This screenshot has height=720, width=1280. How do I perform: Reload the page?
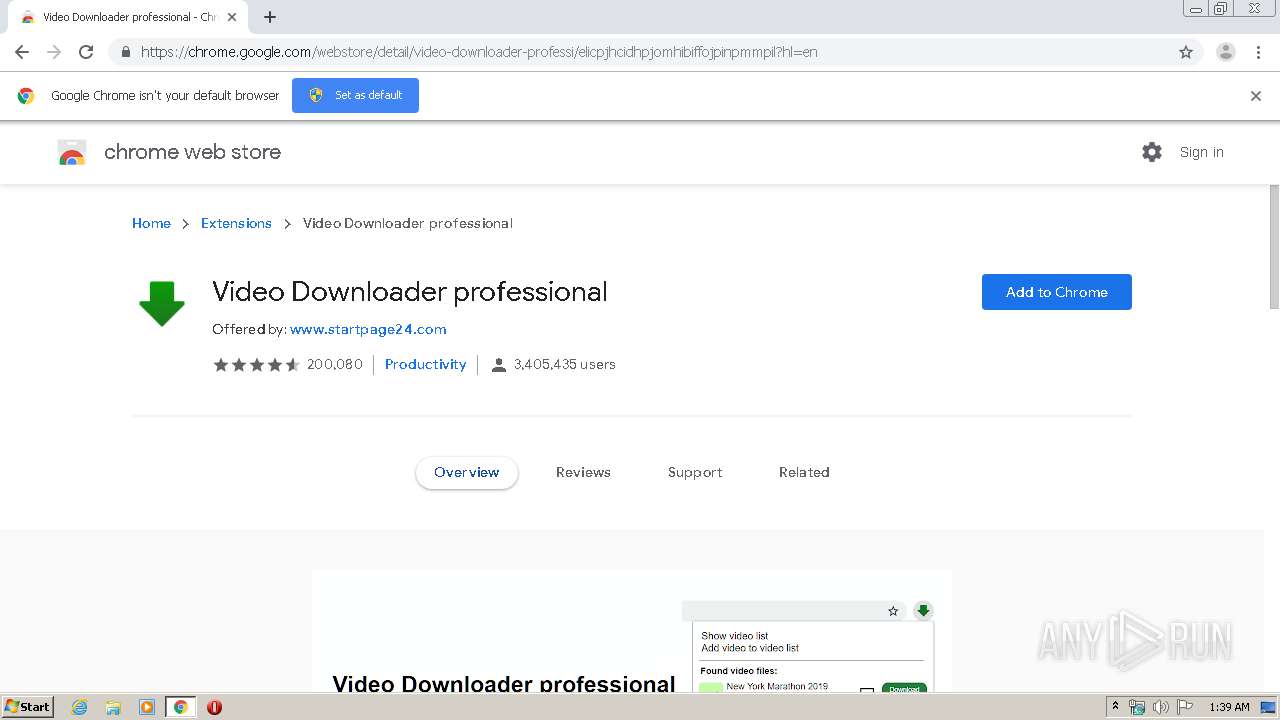(86, 52)
